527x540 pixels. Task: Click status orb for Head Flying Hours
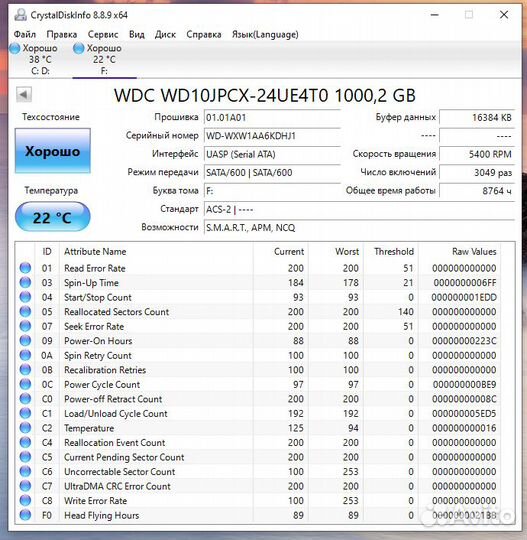pyautogui.click(x=25, y=515)
